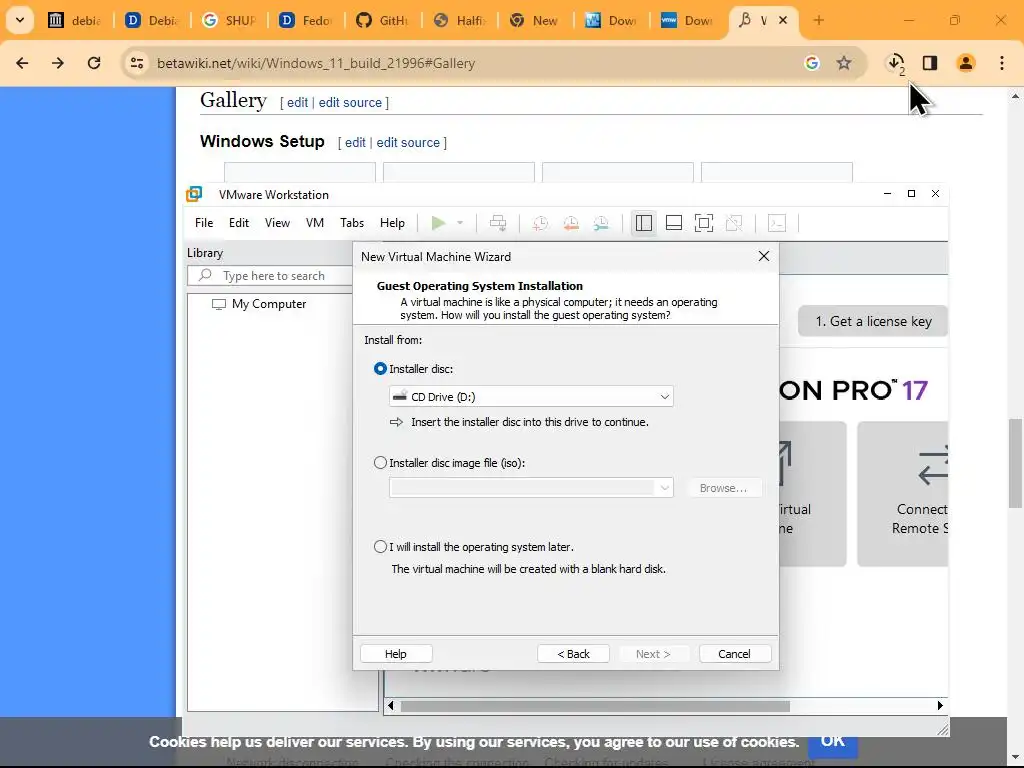This screenshot has height=768, width=1024.
Task: Bookmark this page with the star icon
Action: click(844, 63)
